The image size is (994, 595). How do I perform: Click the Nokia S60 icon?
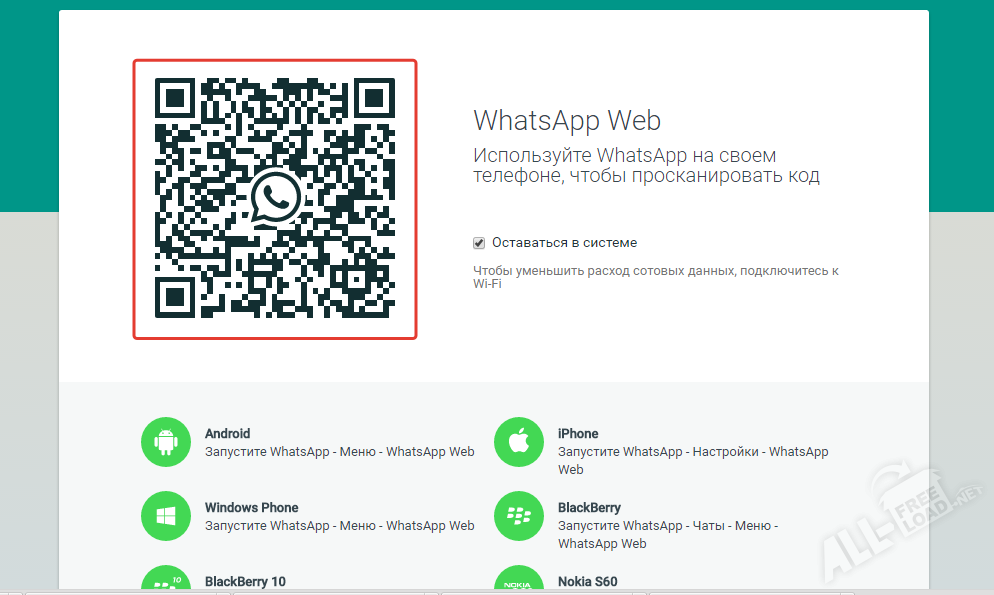[x=519, y=584]
